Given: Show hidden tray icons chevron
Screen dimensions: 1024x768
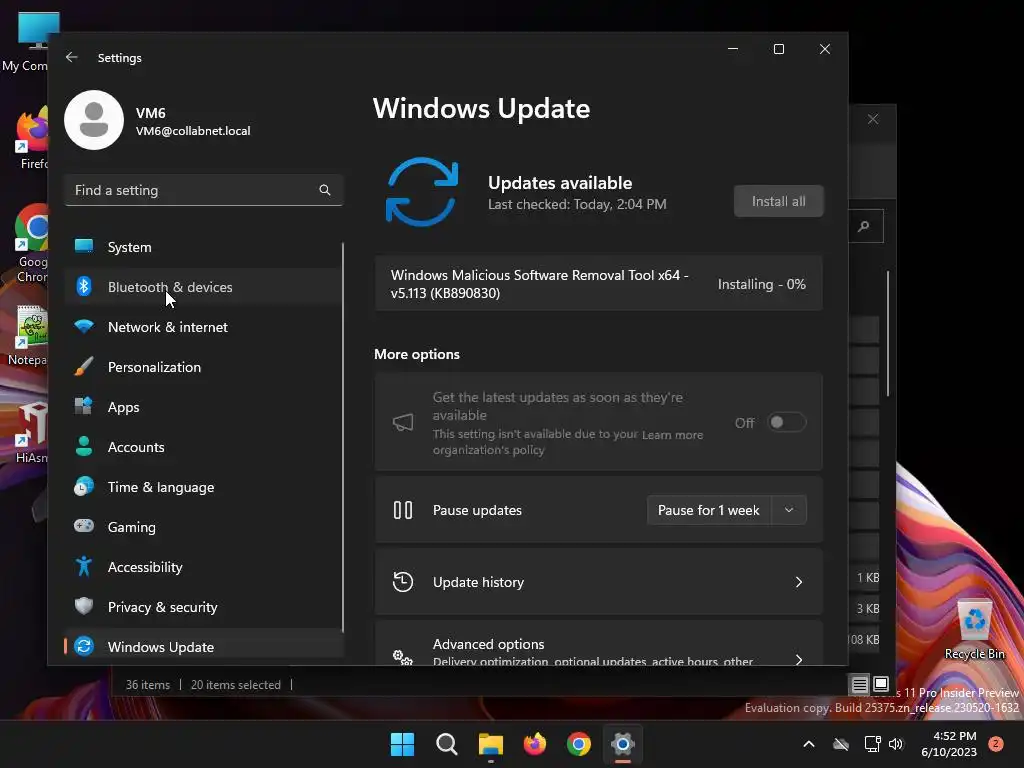Looking at the screenshot, I should click(808, 744).
